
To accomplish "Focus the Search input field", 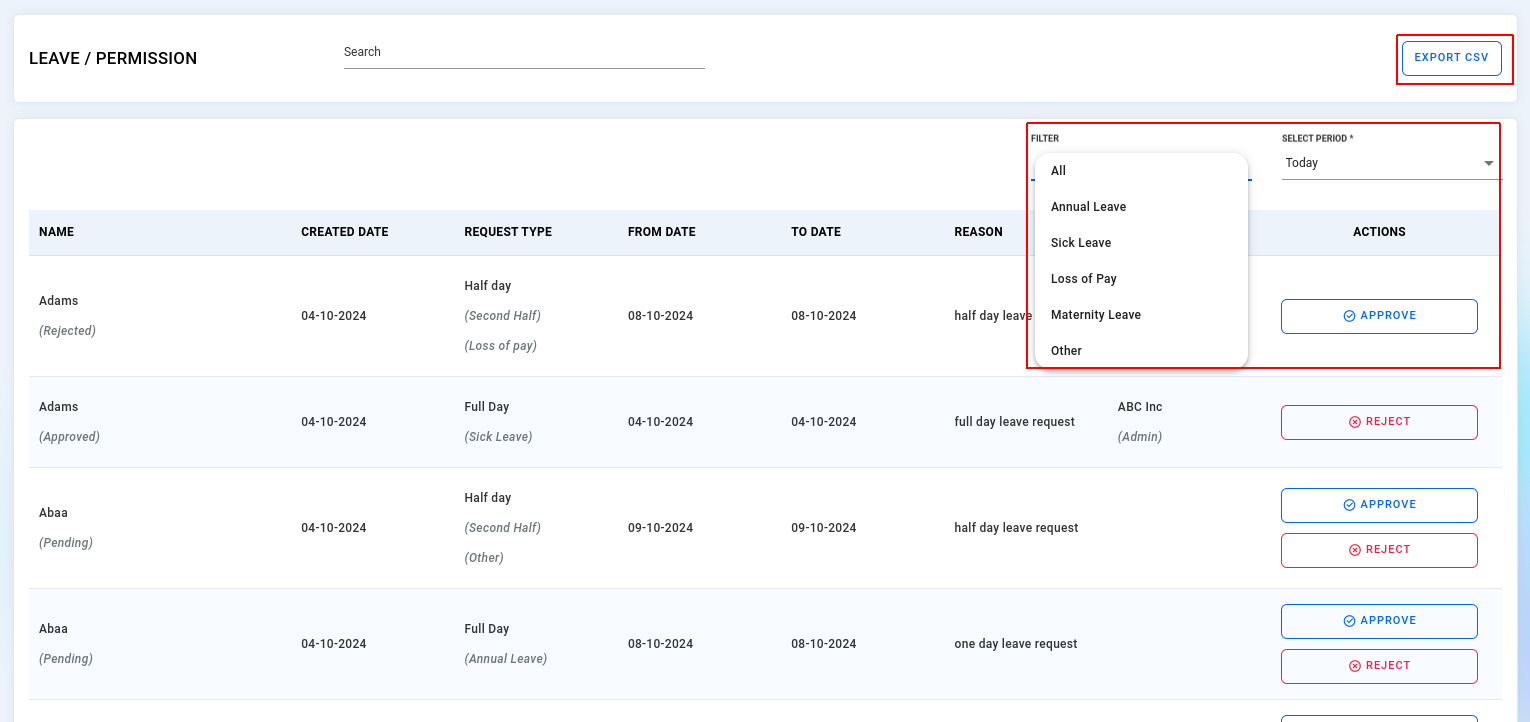I will click(x=524, y=52).
